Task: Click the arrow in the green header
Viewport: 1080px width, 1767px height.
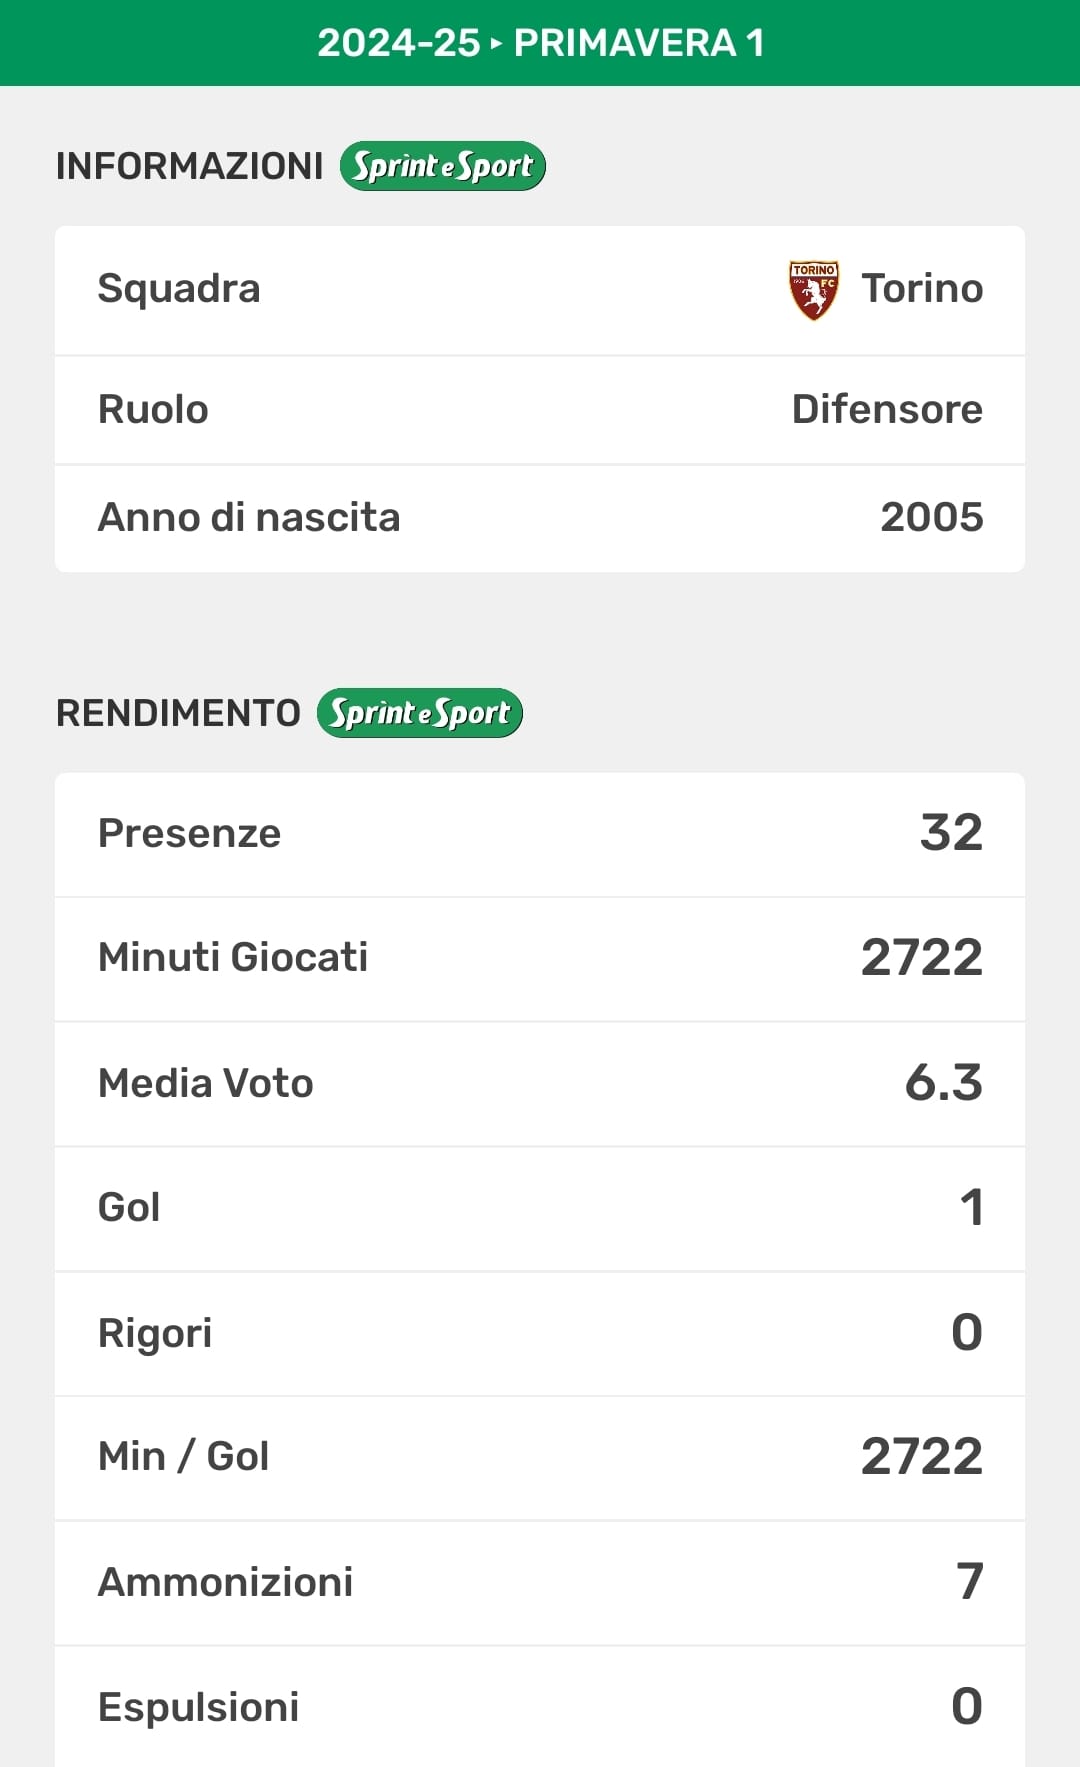Action: [x=497, y=43]
